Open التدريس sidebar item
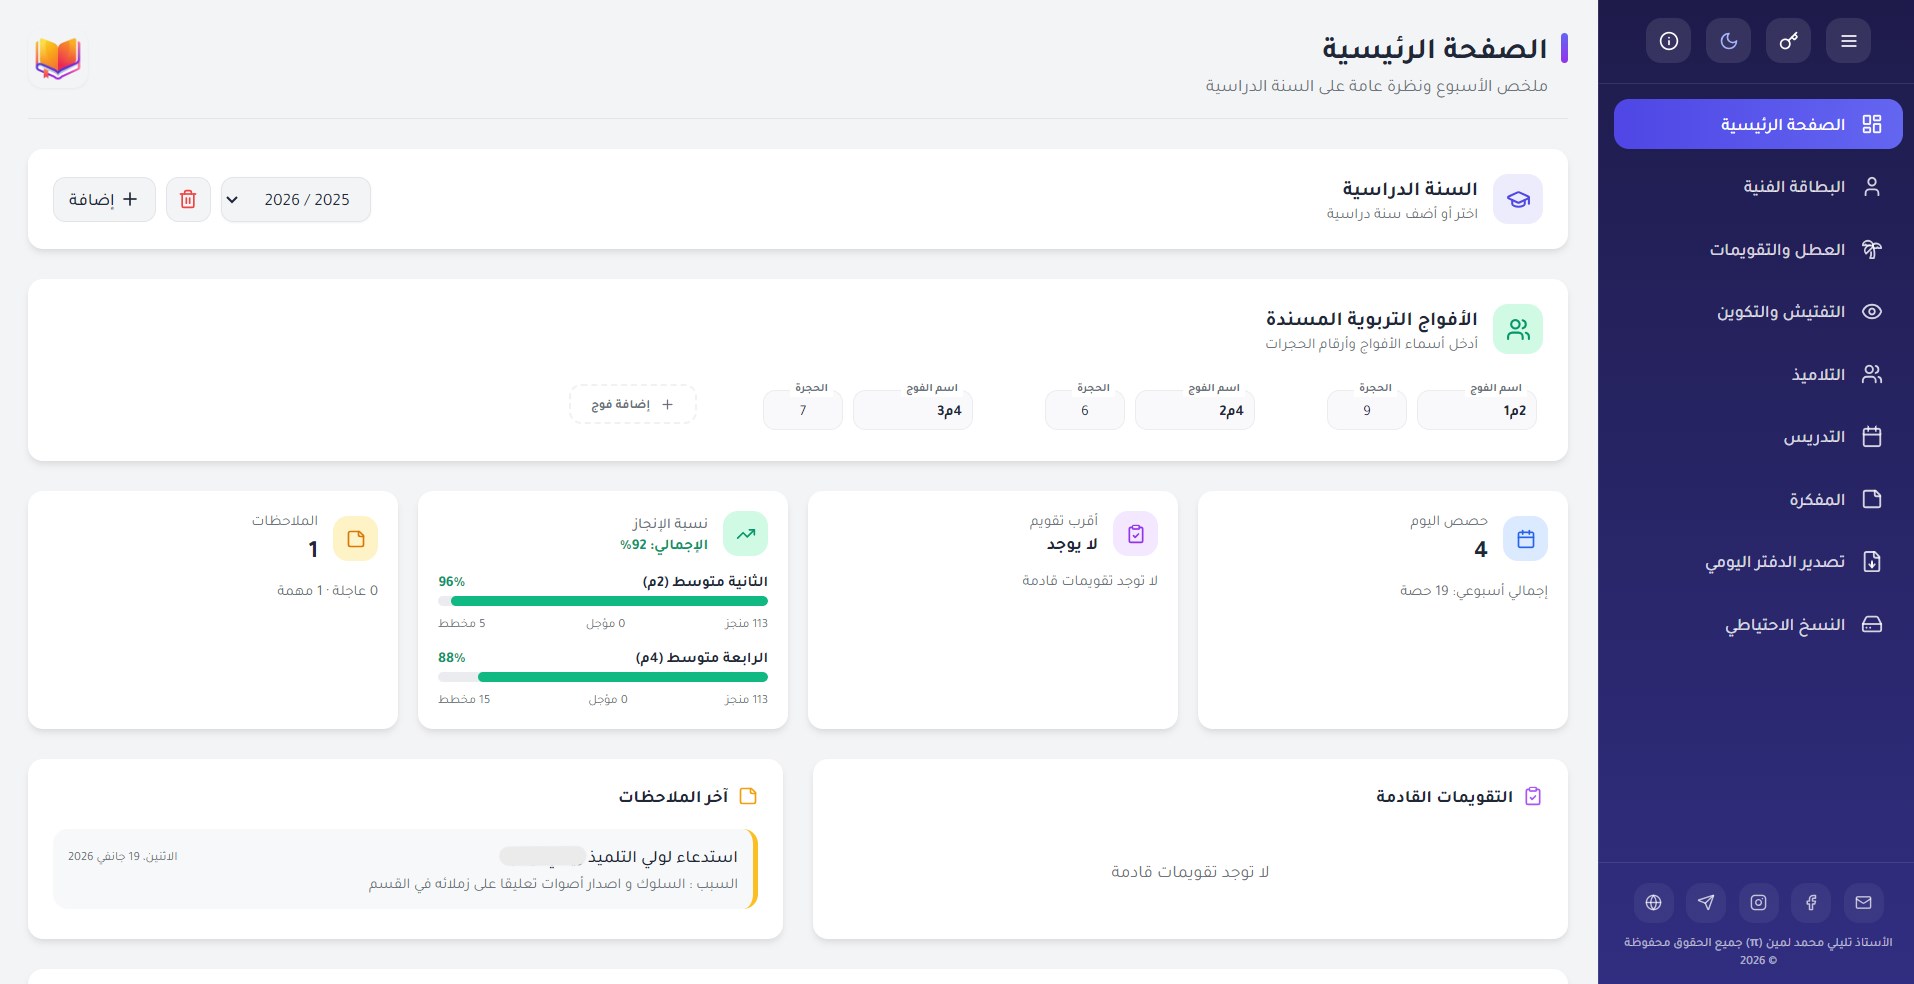The height and width of the screenshot is (984, 1914). pos(1758,437)
